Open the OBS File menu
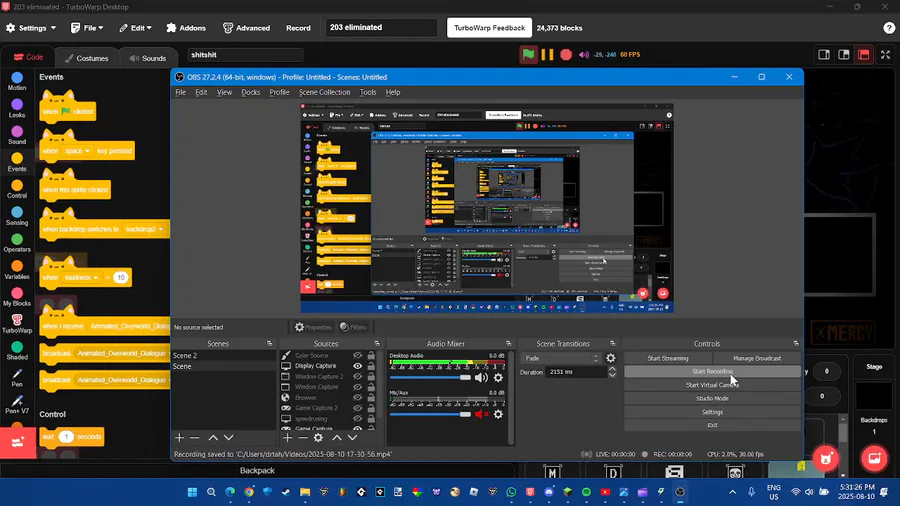Screen dimensions: 900x506 click(x=180, y=92)
